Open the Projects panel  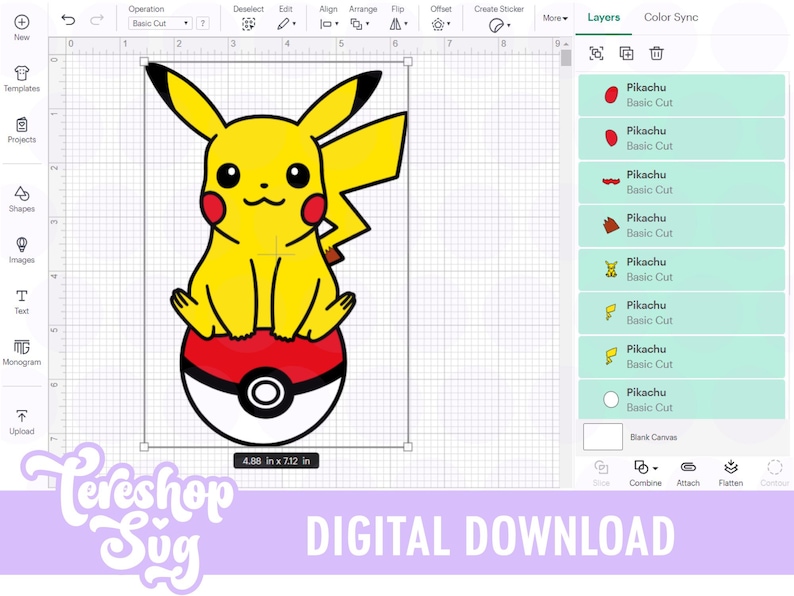(x=21, y=130)
